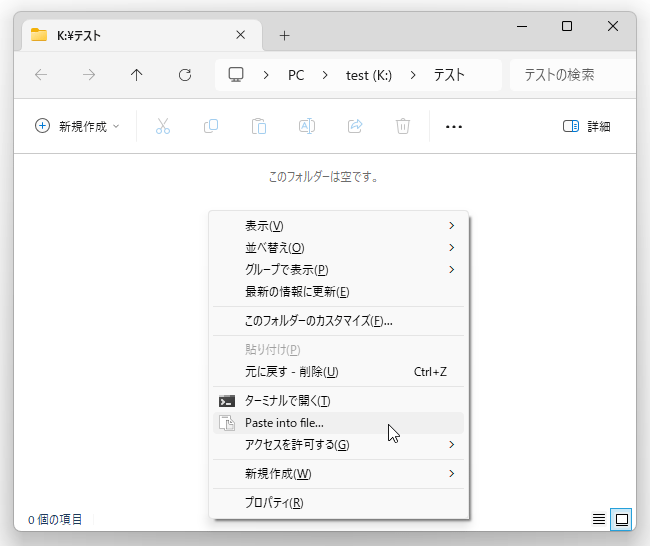This screenshot has height=546, width=650.
Task: Maximize the Explorer window
Action: tap(567, 27)
